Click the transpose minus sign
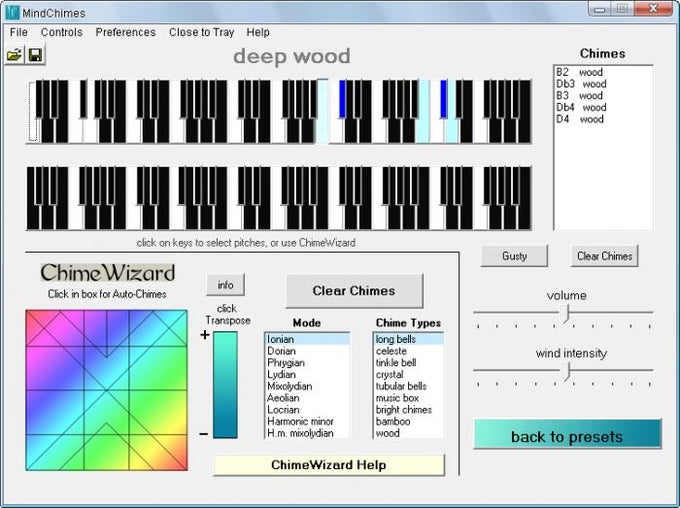This screenshot has height=508, width=680. [x=204, y=434]
